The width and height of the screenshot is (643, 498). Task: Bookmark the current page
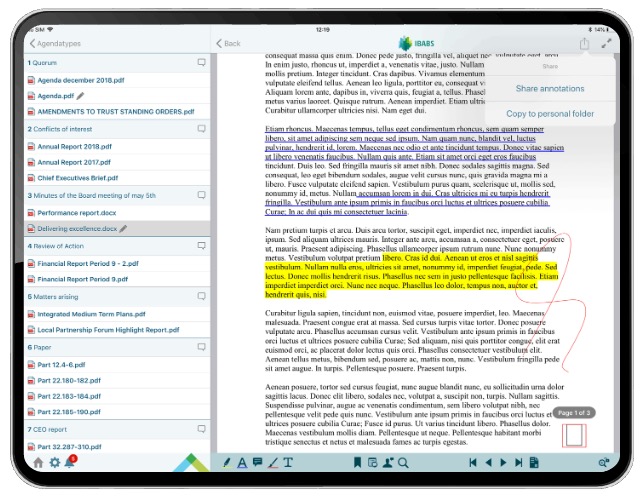pos(357,462)
